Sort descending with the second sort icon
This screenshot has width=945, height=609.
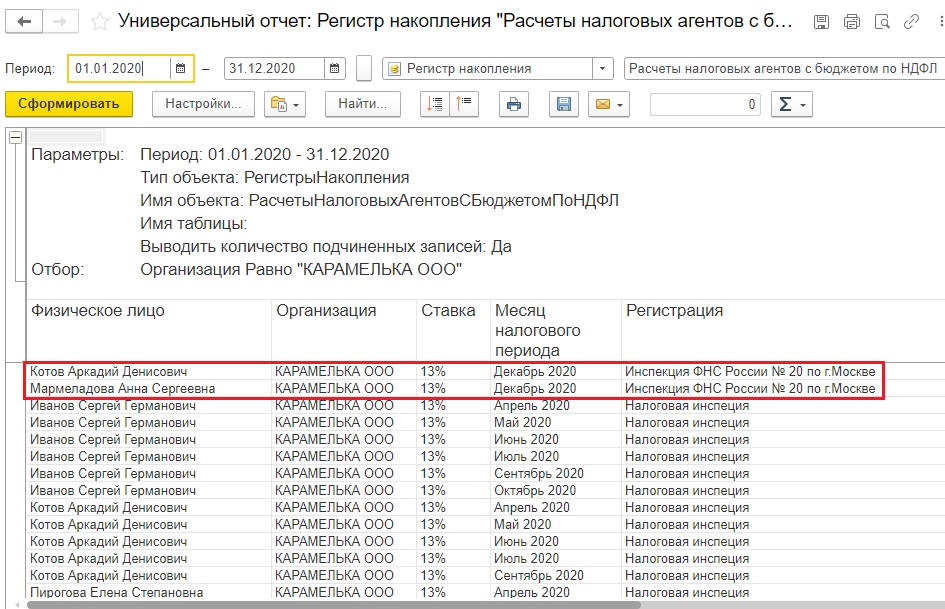point(464,104)
